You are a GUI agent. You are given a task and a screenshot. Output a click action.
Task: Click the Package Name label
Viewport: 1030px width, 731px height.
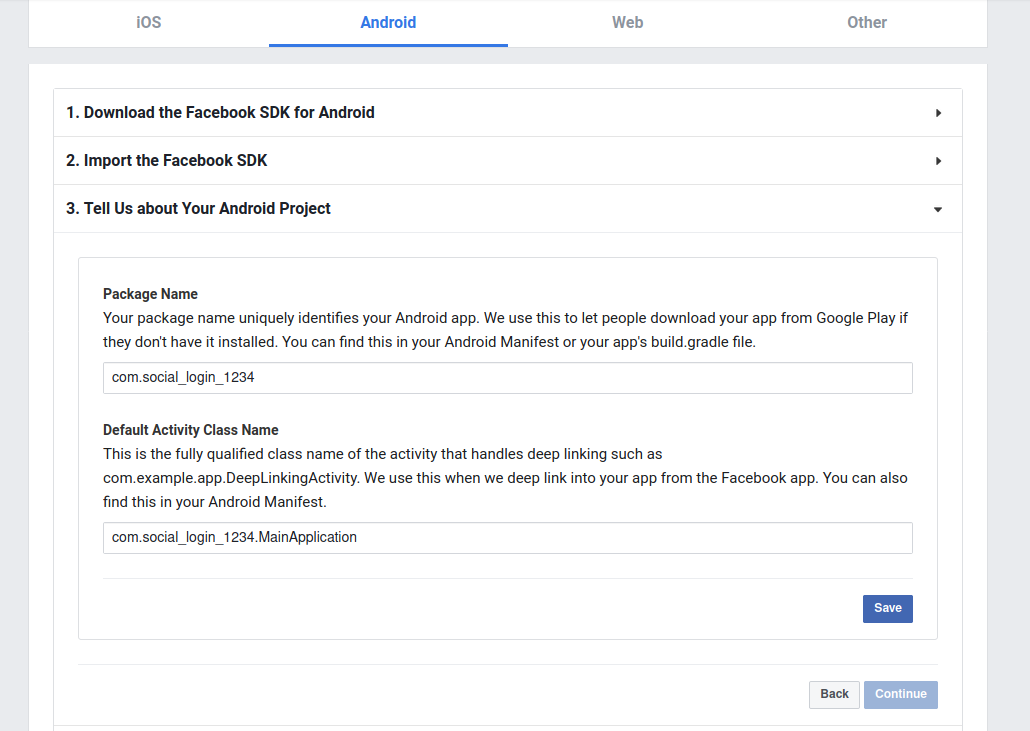click(x=150, y=294)
